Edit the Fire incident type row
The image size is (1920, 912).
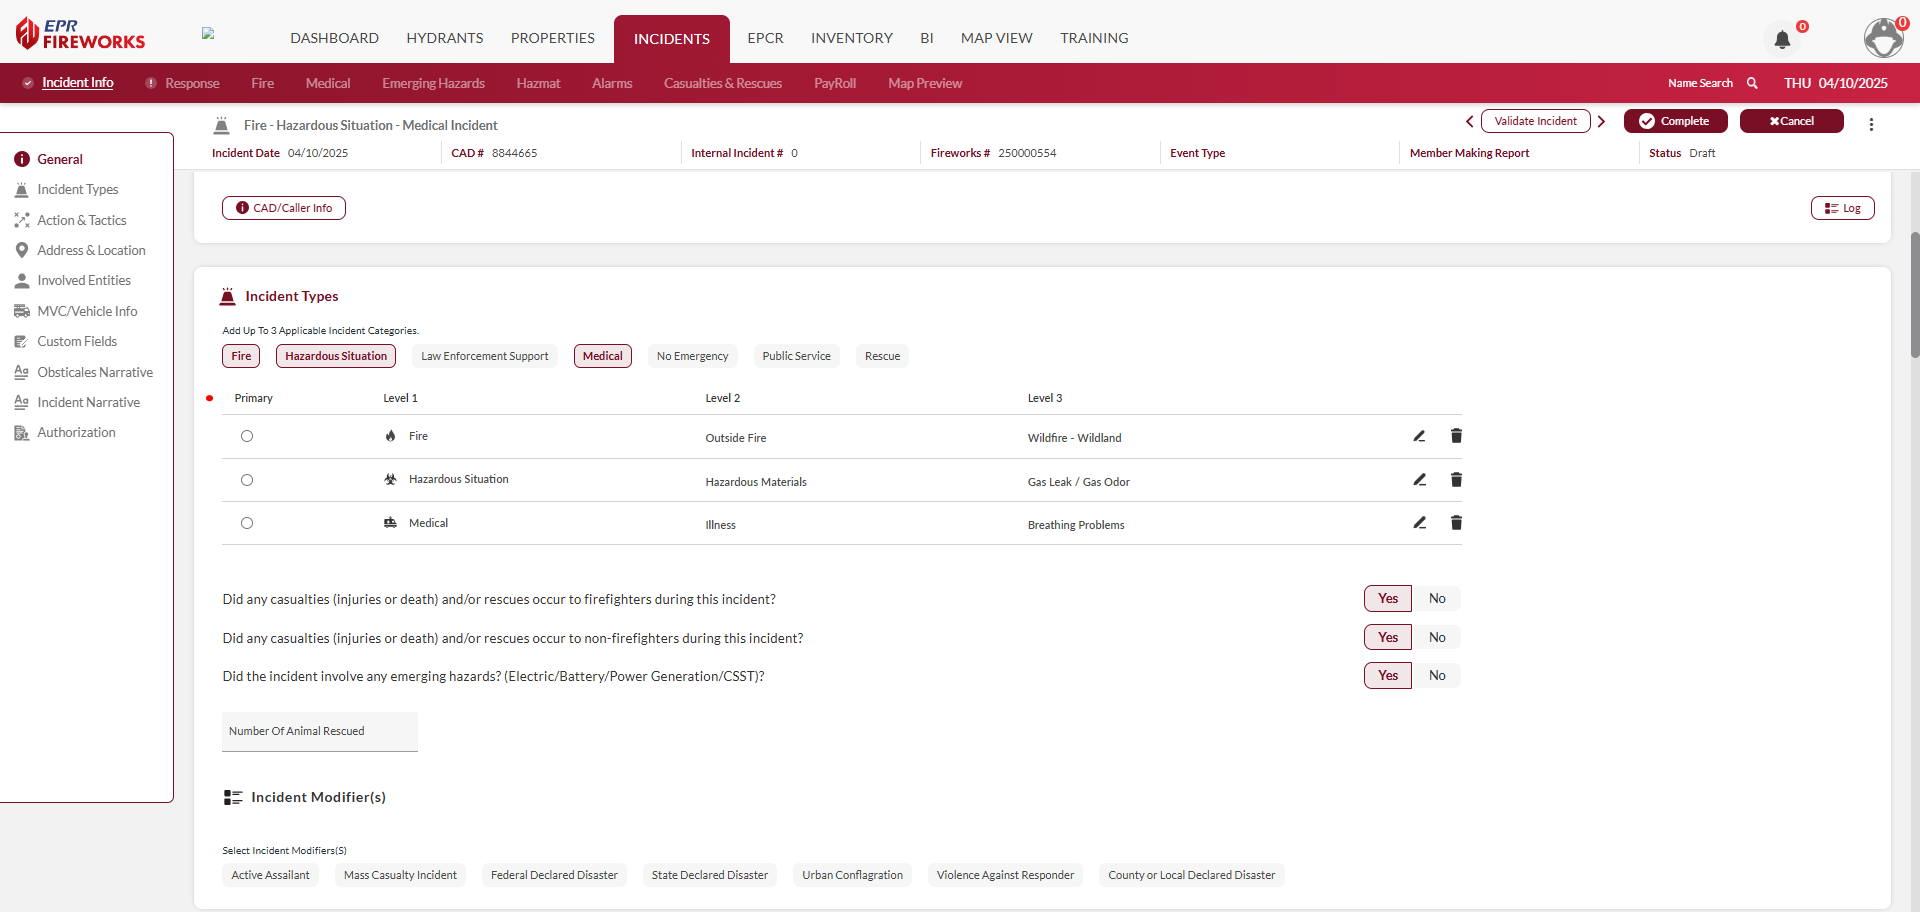(1419, 436)
